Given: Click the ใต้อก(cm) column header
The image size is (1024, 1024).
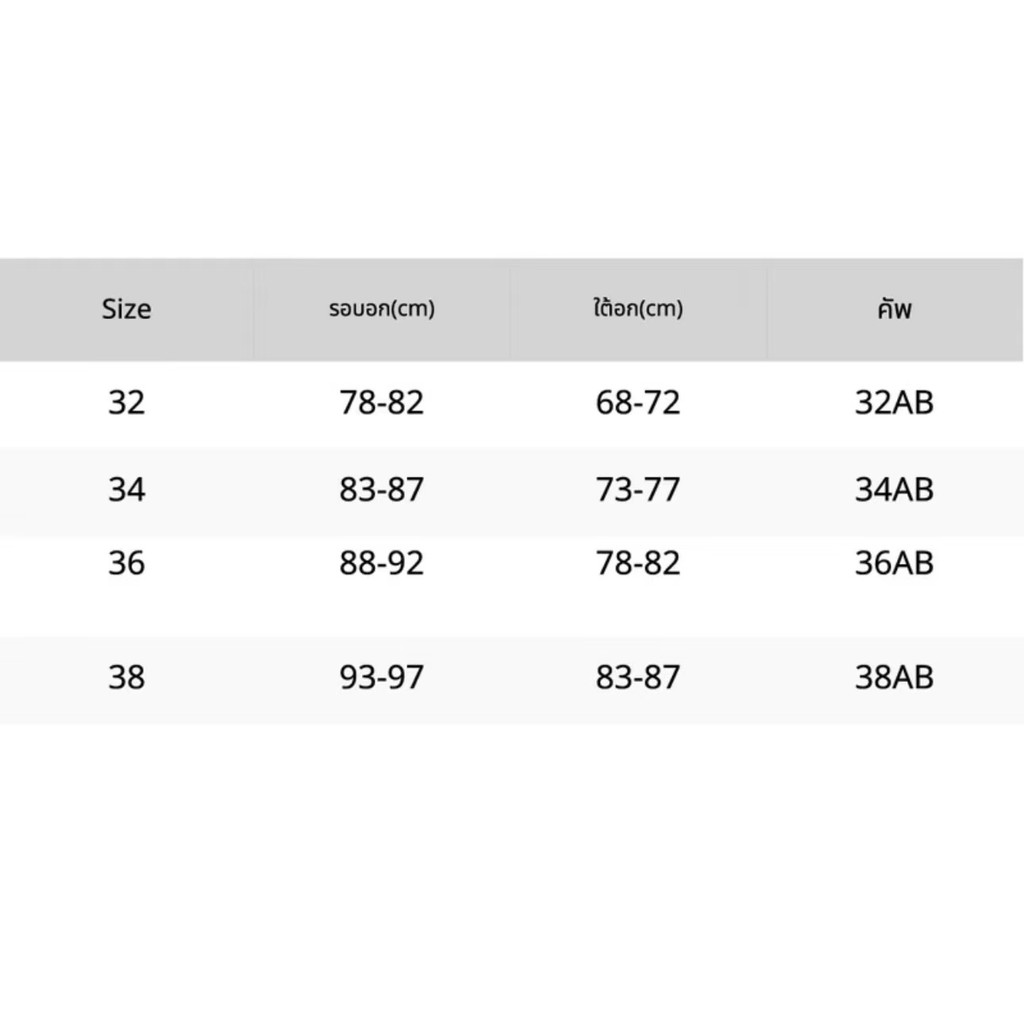Looking at the screenshot, I should pyautogui.click(x=638, y=307).
